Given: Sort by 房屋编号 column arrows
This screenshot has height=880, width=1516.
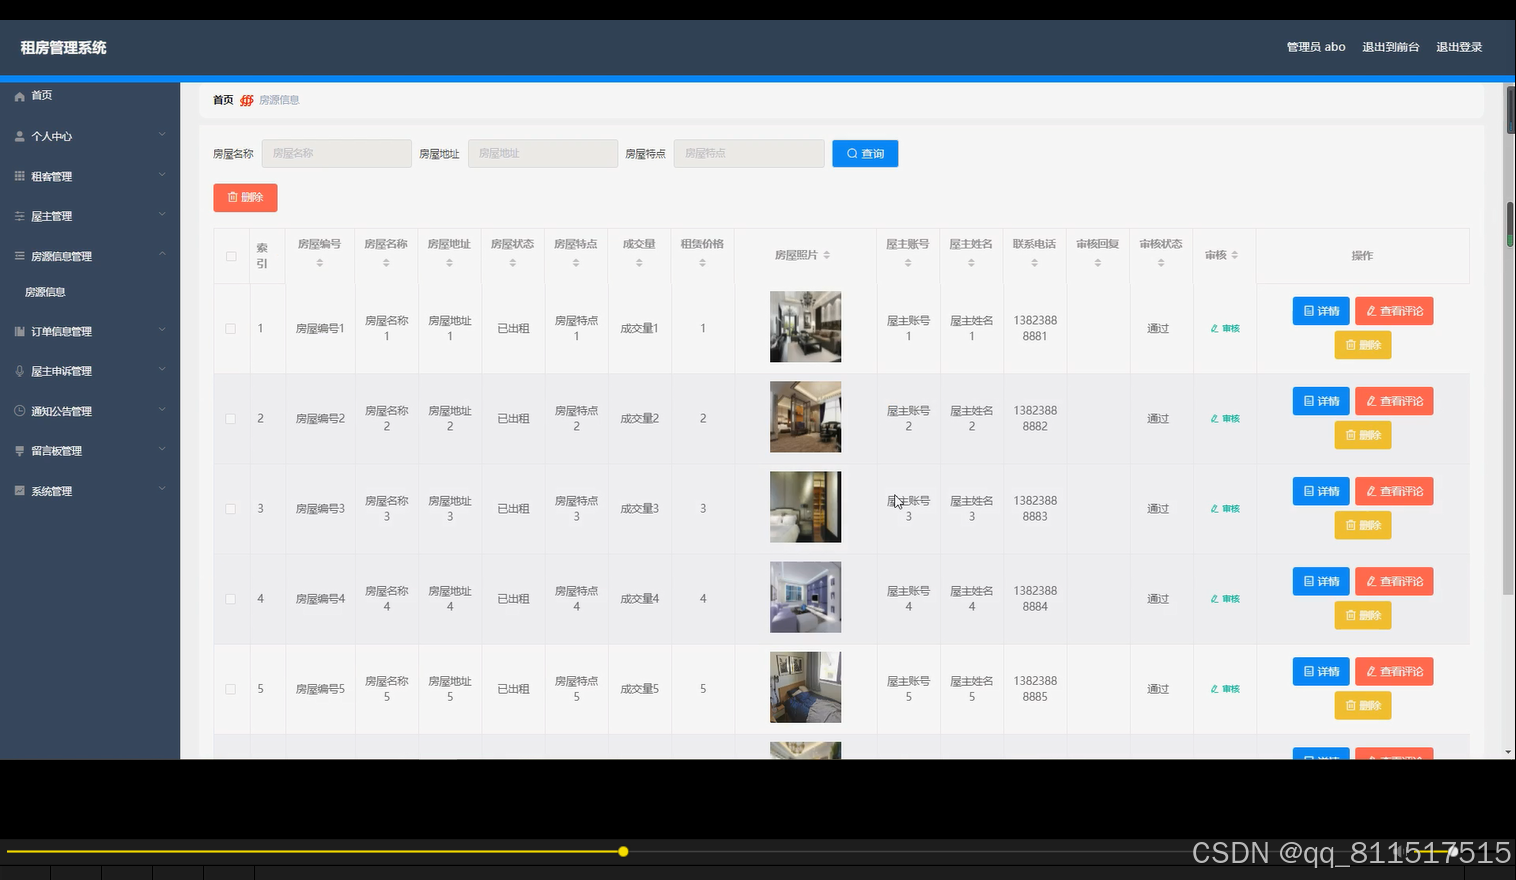Looking at the screenshot, I should 320,263.
